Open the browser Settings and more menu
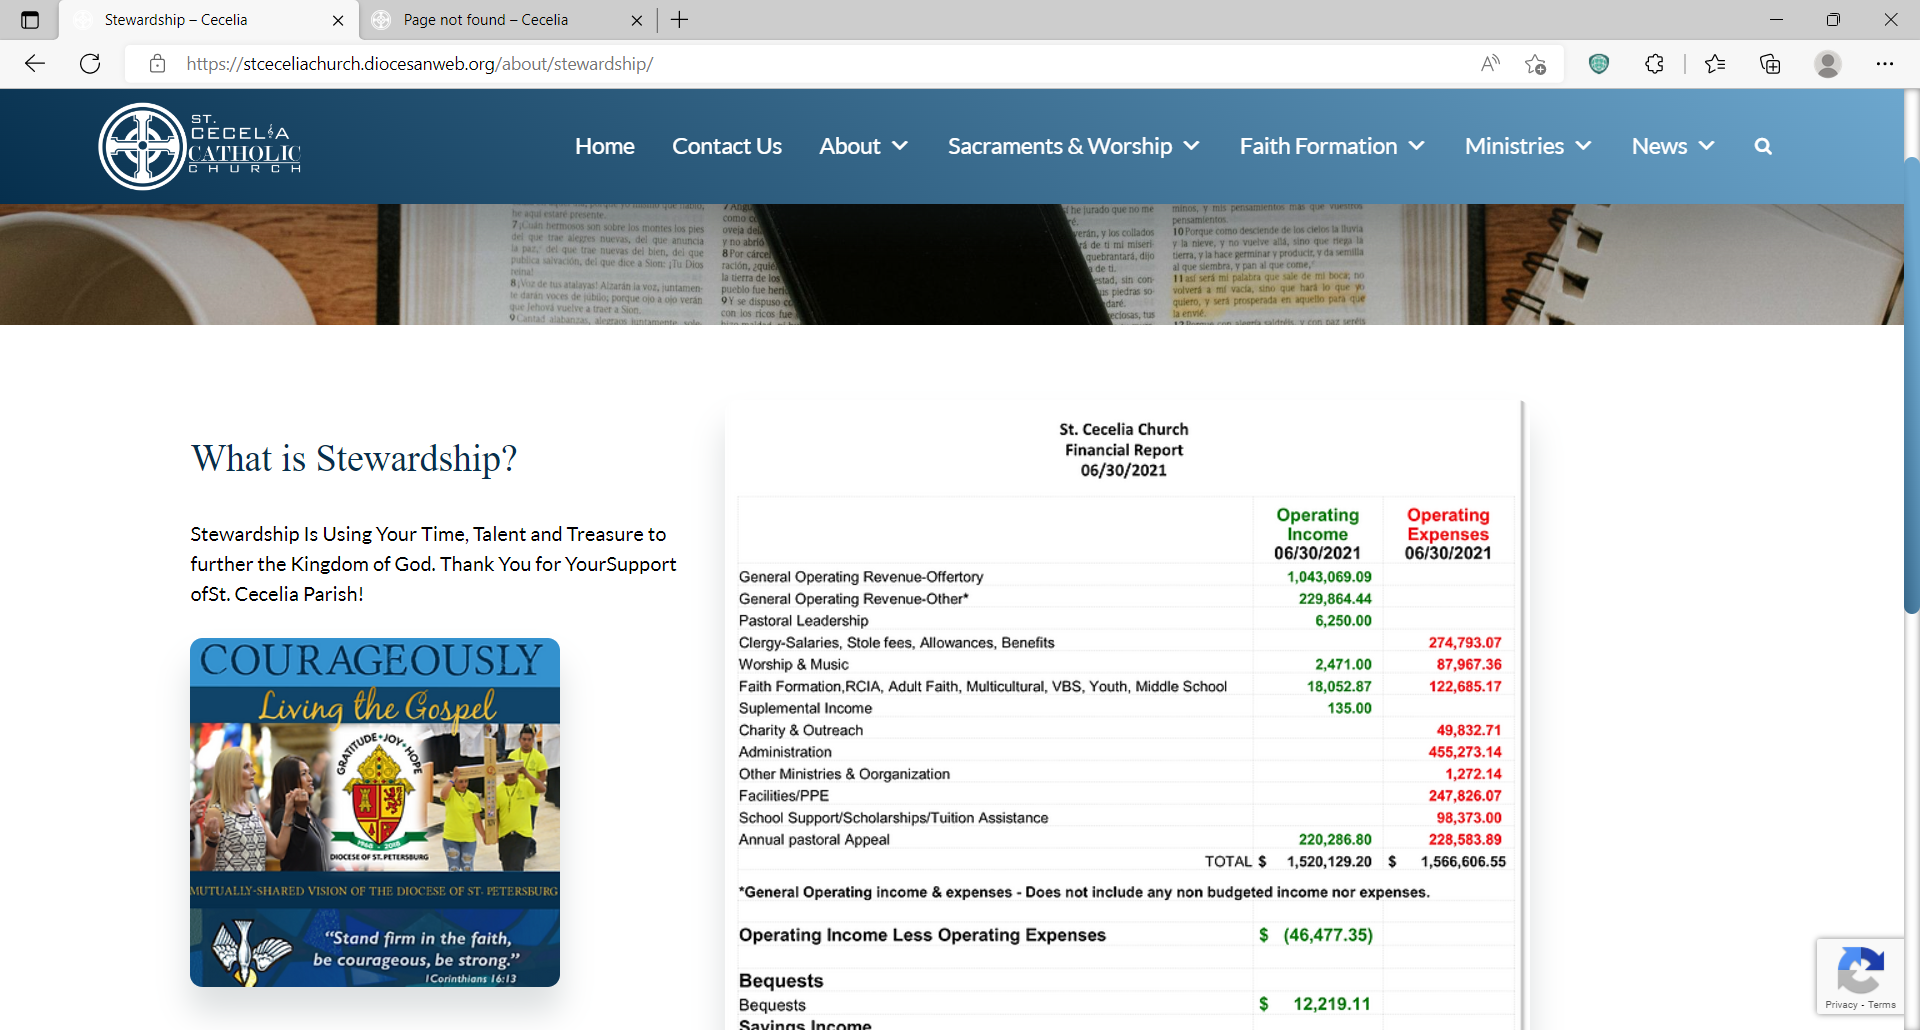1920x1030 pixels. 1884,64
